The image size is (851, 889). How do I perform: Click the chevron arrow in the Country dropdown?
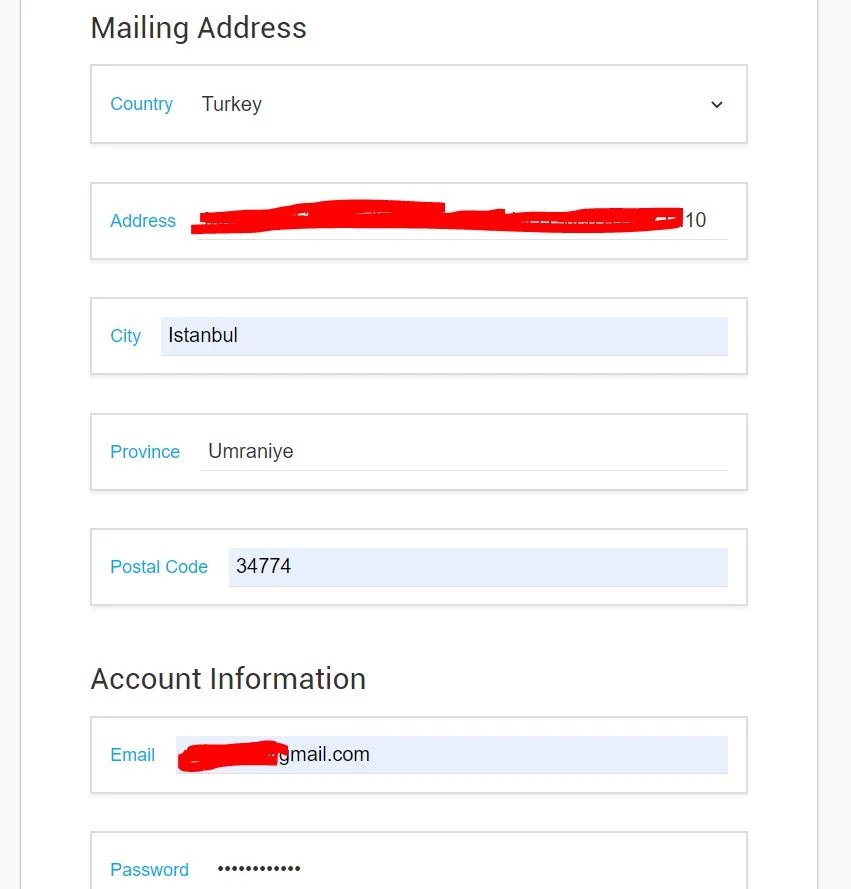pos(716,105)
